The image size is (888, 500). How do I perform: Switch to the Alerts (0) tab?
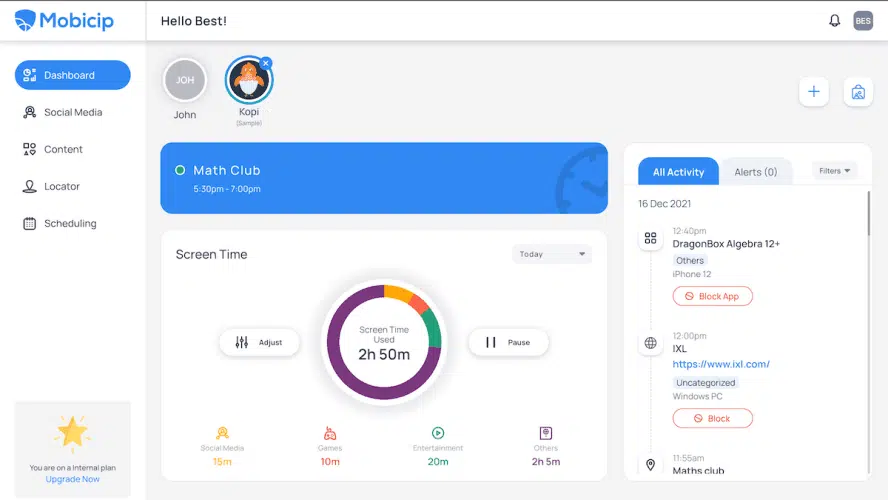(x=756, y=172)
